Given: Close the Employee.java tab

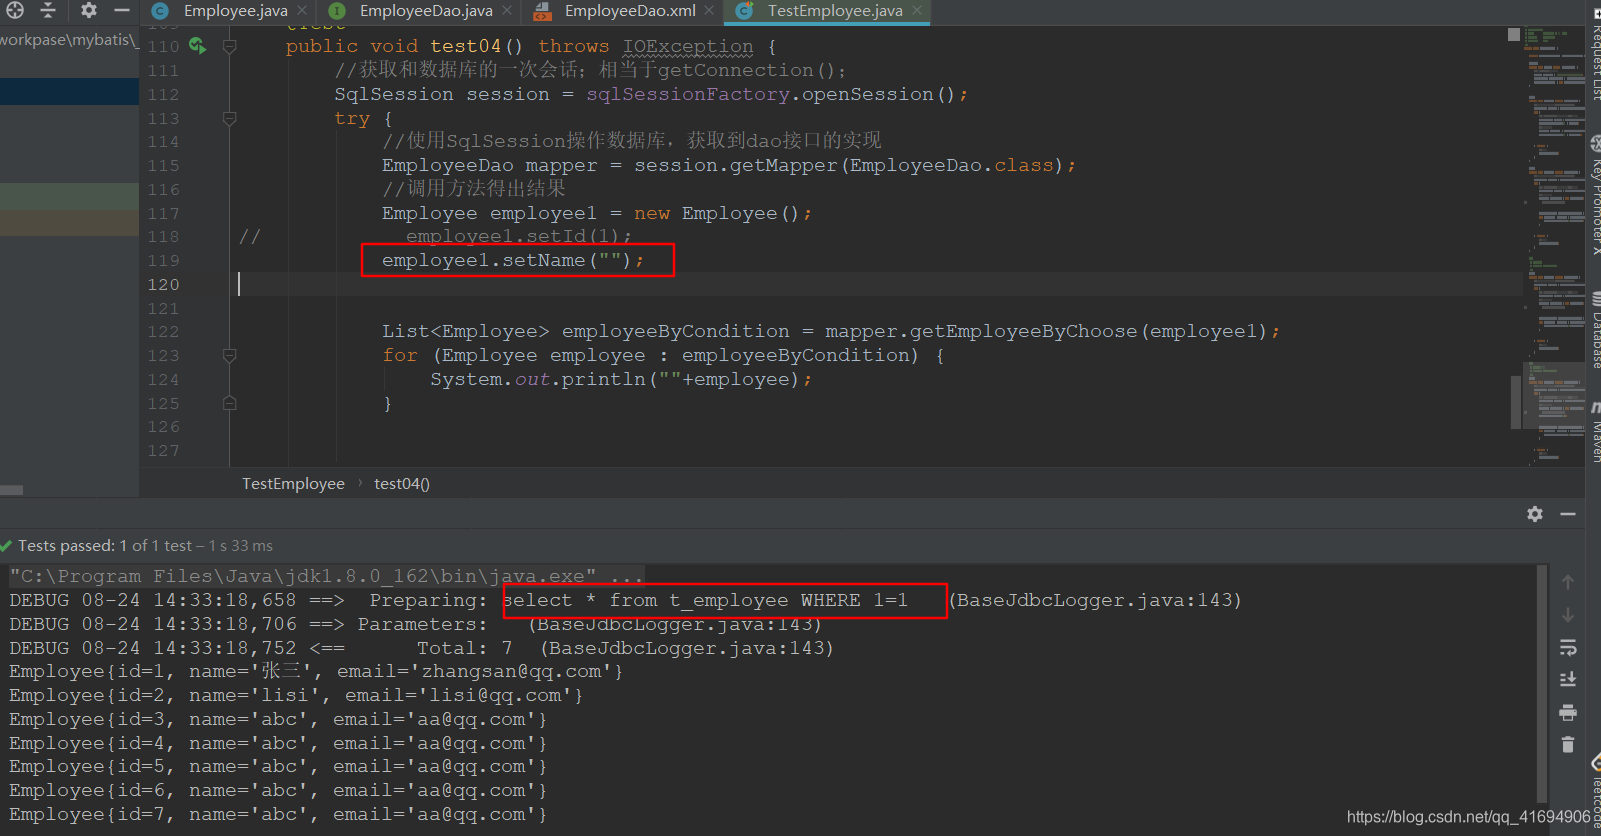Looking at the screenshot, I should 302,11.
